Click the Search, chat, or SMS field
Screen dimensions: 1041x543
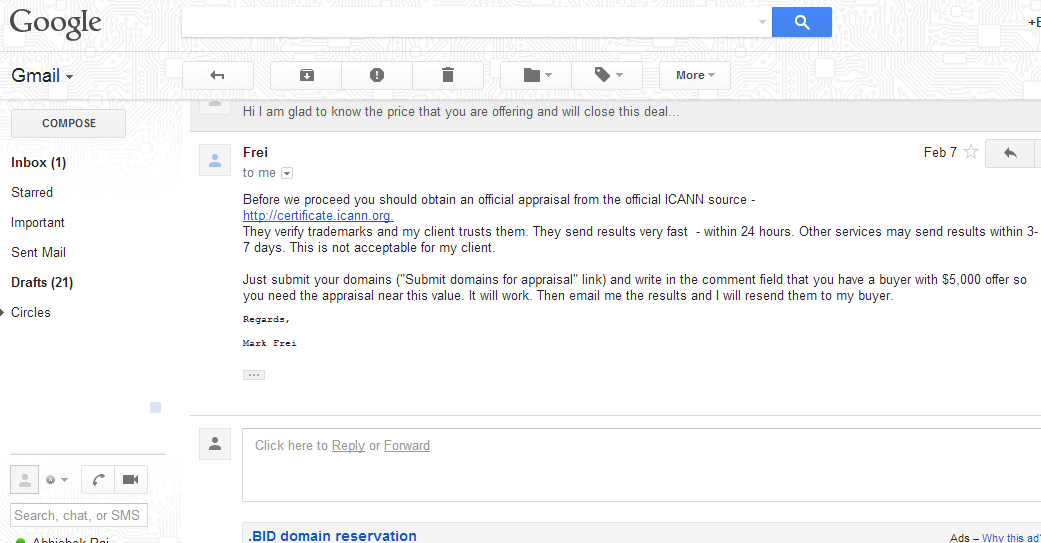pos(79,515)
